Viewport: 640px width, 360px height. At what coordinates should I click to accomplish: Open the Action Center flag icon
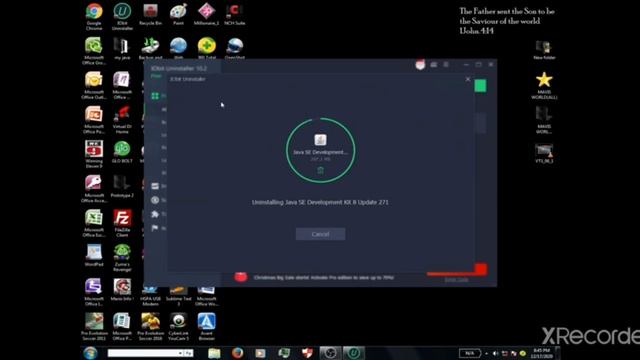click(x=155, y=228)
